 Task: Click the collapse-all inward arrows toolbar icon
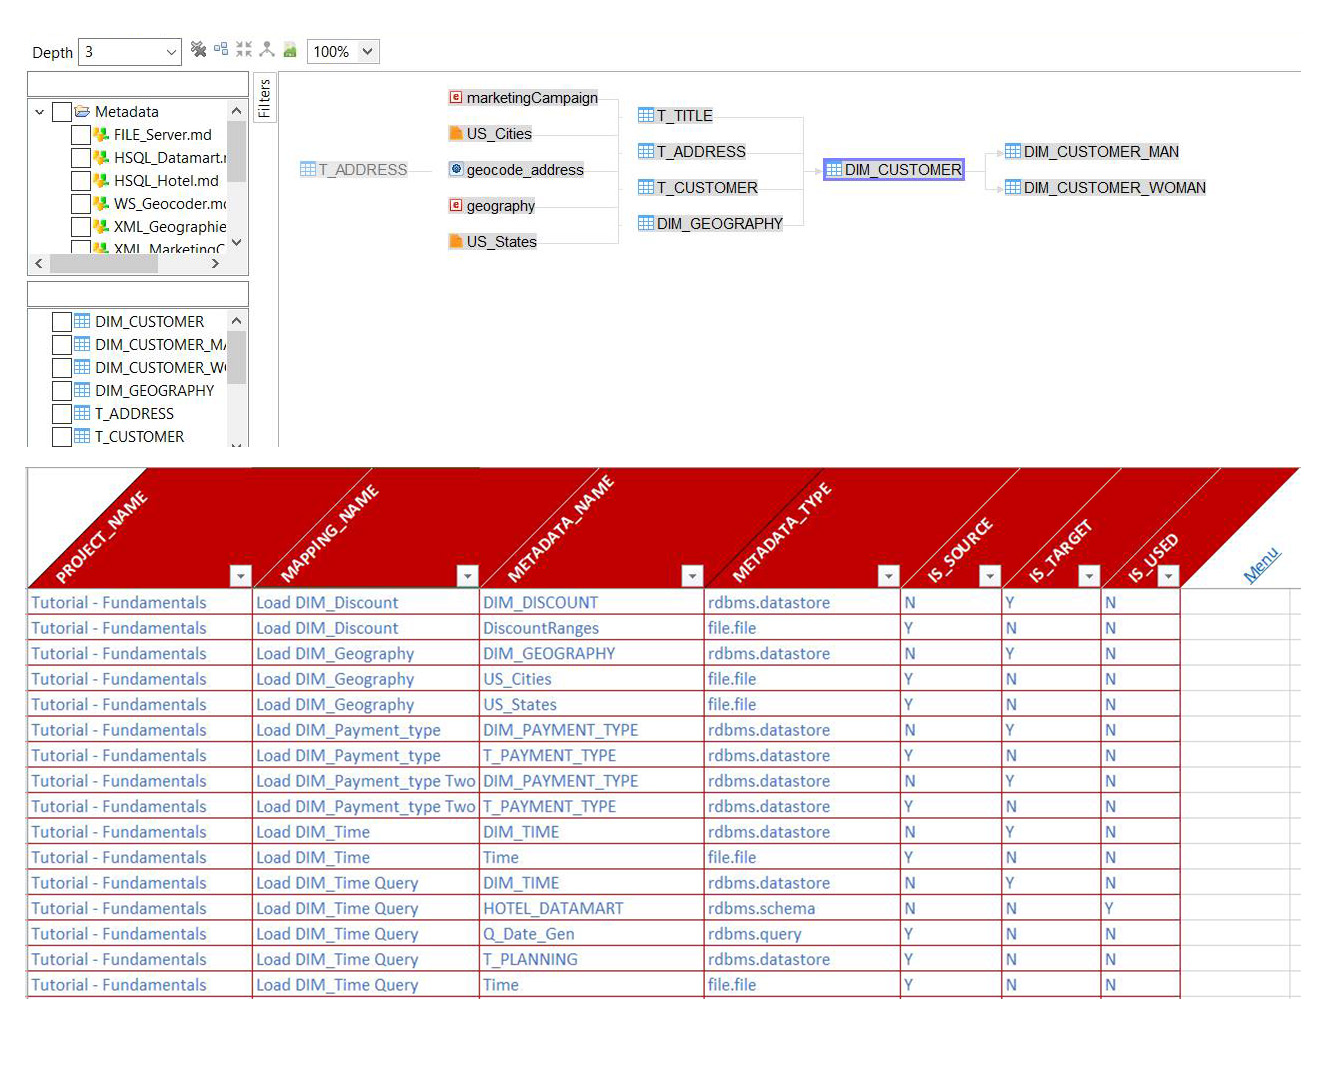(x=244, y=49)
